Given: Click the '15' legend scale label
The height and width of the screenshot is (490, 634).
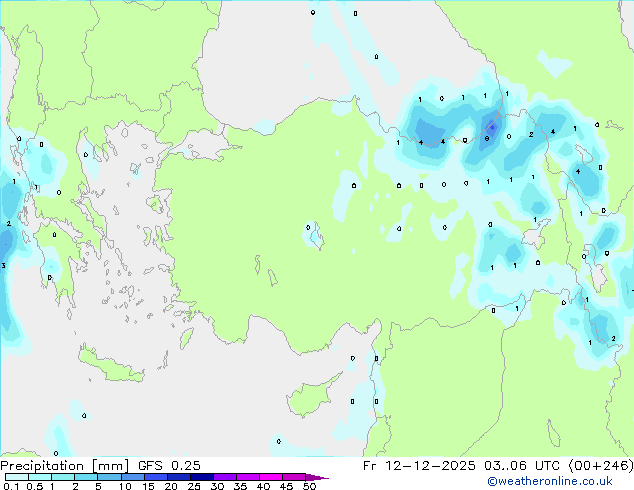Looking at the screenshot, I should [x=148, y=486].
